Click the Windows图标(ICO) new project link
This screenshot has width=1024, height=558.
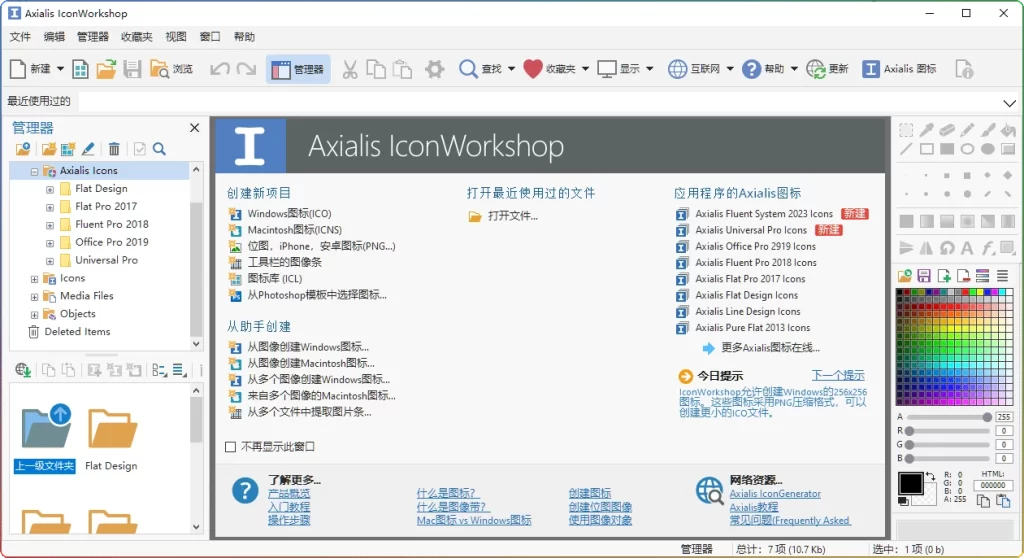click(x=289, y=214)
